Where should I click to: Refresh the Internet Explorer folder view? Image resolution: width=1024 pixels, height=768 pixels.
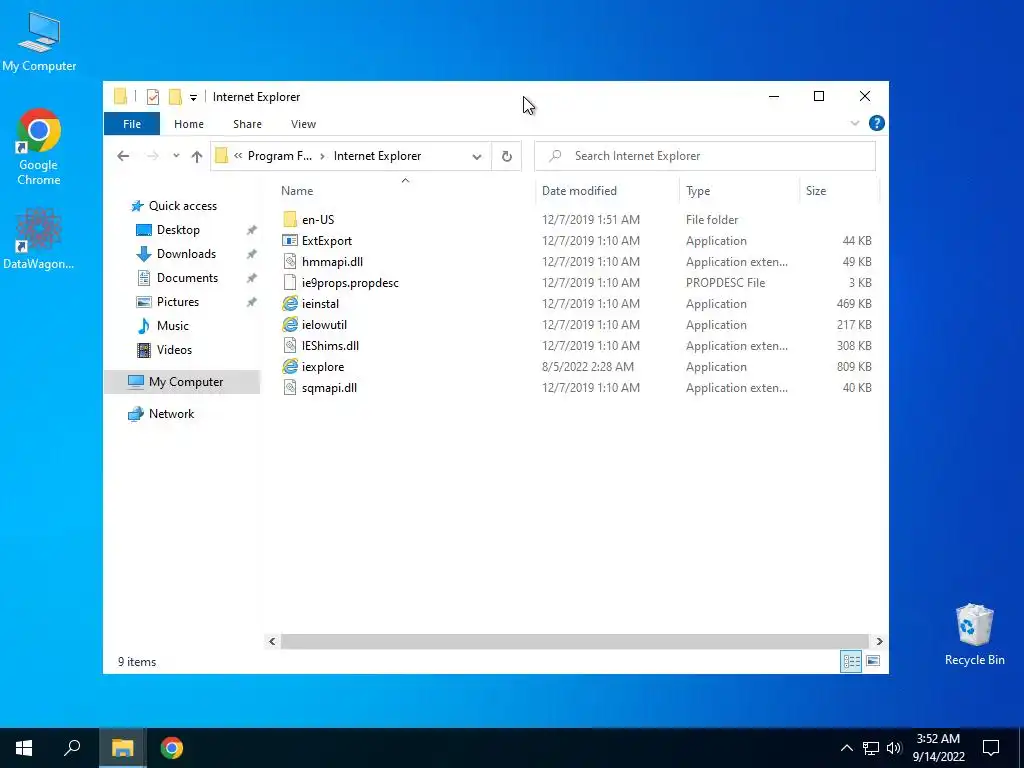[x=506, y=156]
